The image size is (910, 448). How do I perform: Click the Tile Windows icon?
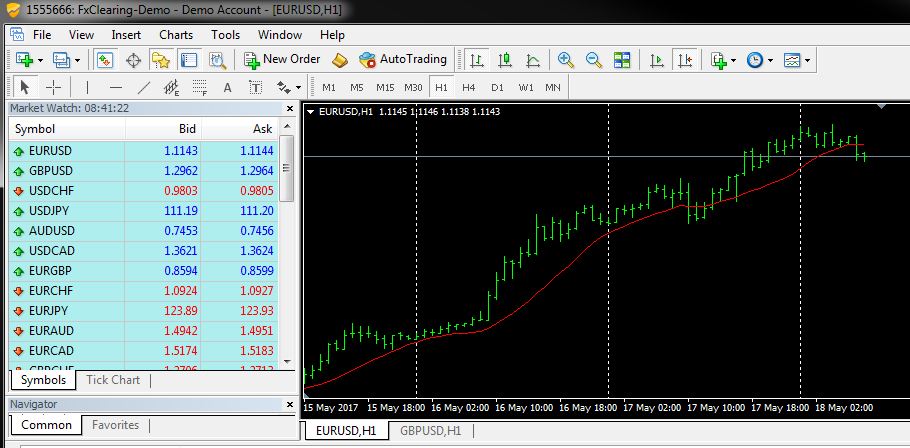[x=622, y=60]
